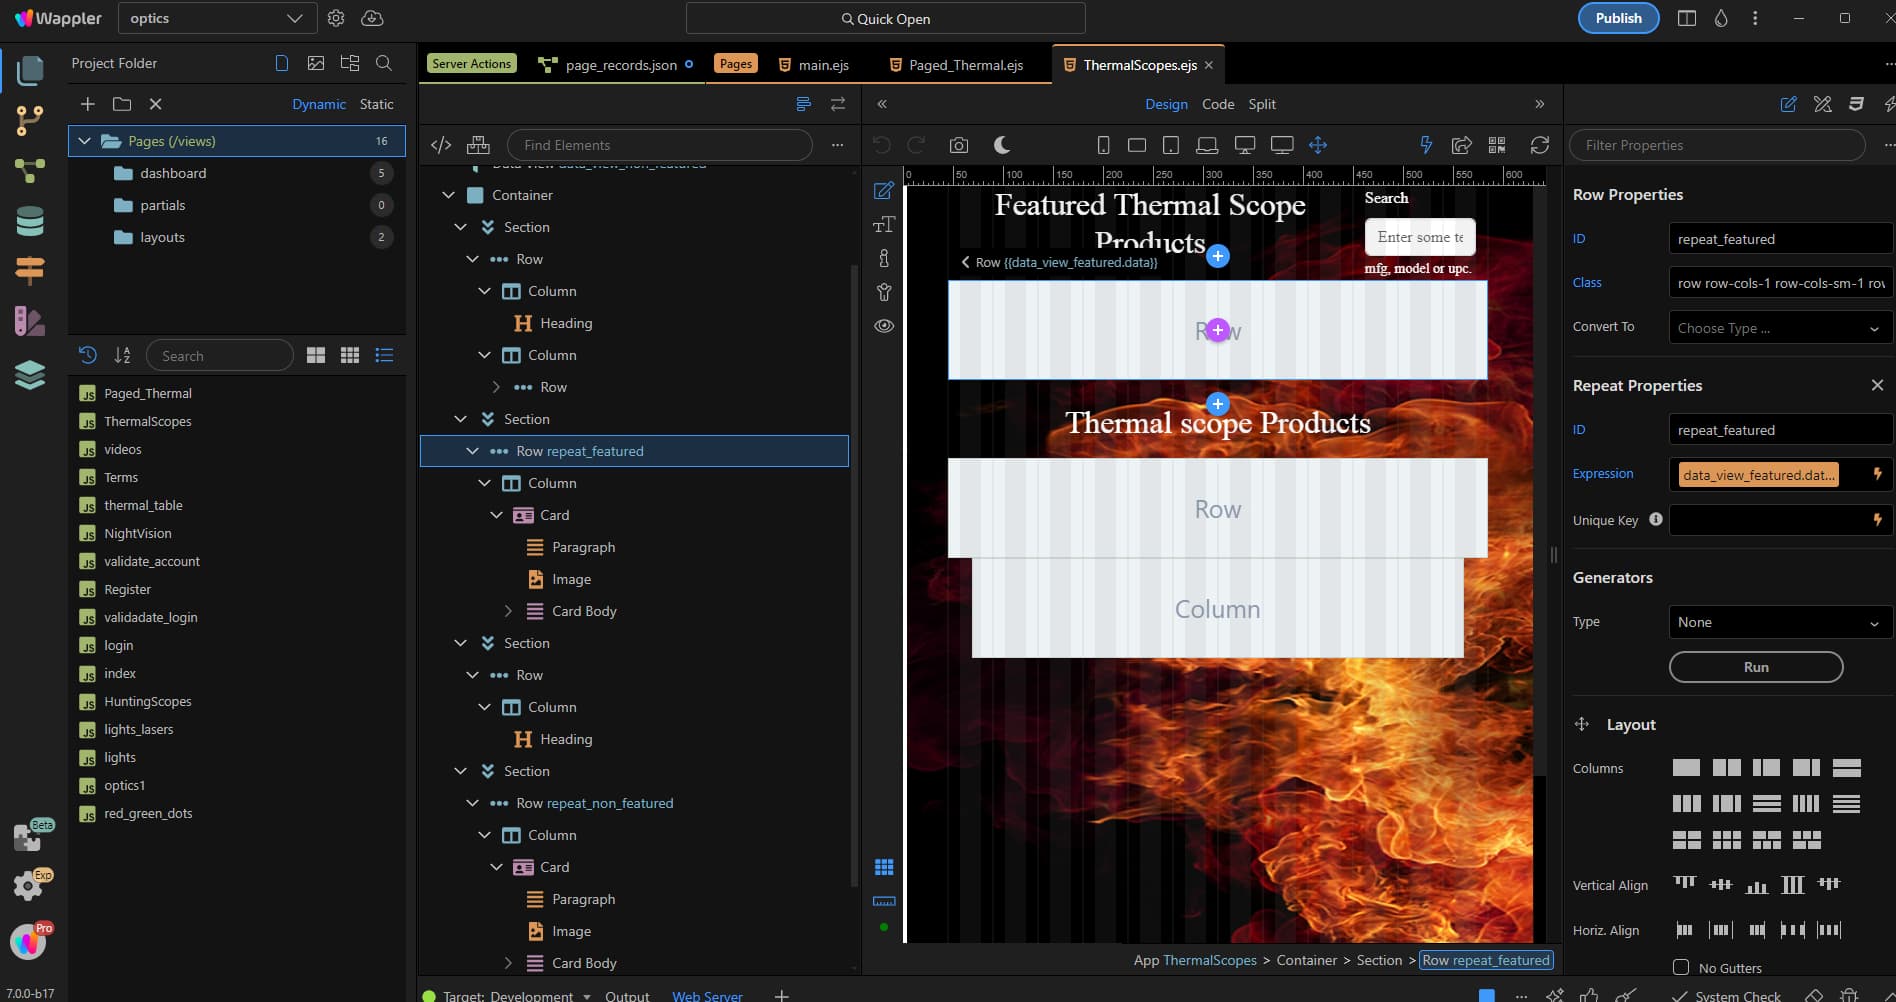Click the lightning bolt App Data icon
The width and height of the screenshot is (1896, 1002).
1425,145
